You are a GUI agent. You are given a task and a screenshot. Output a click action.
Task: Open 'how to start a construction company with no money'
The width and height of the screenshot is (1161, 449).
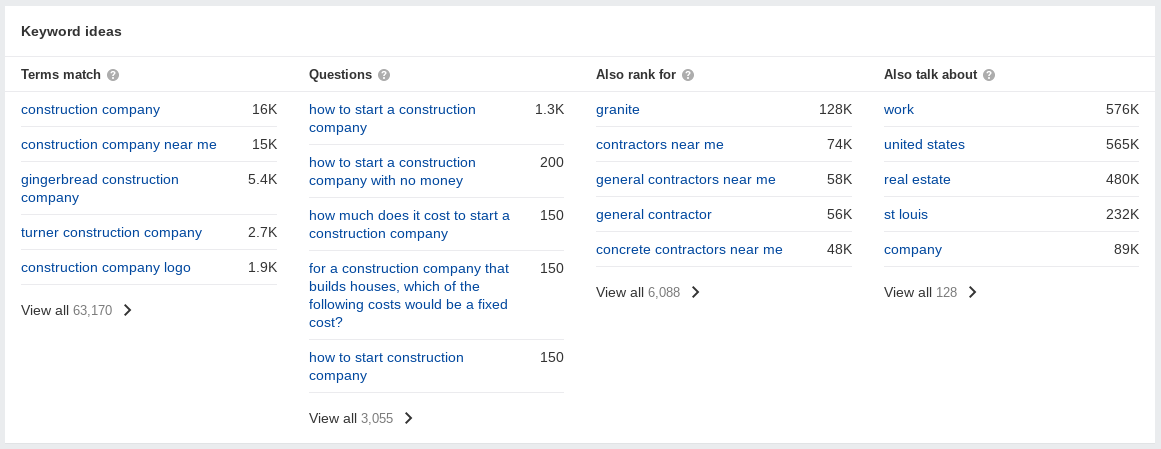pos(392,171)
